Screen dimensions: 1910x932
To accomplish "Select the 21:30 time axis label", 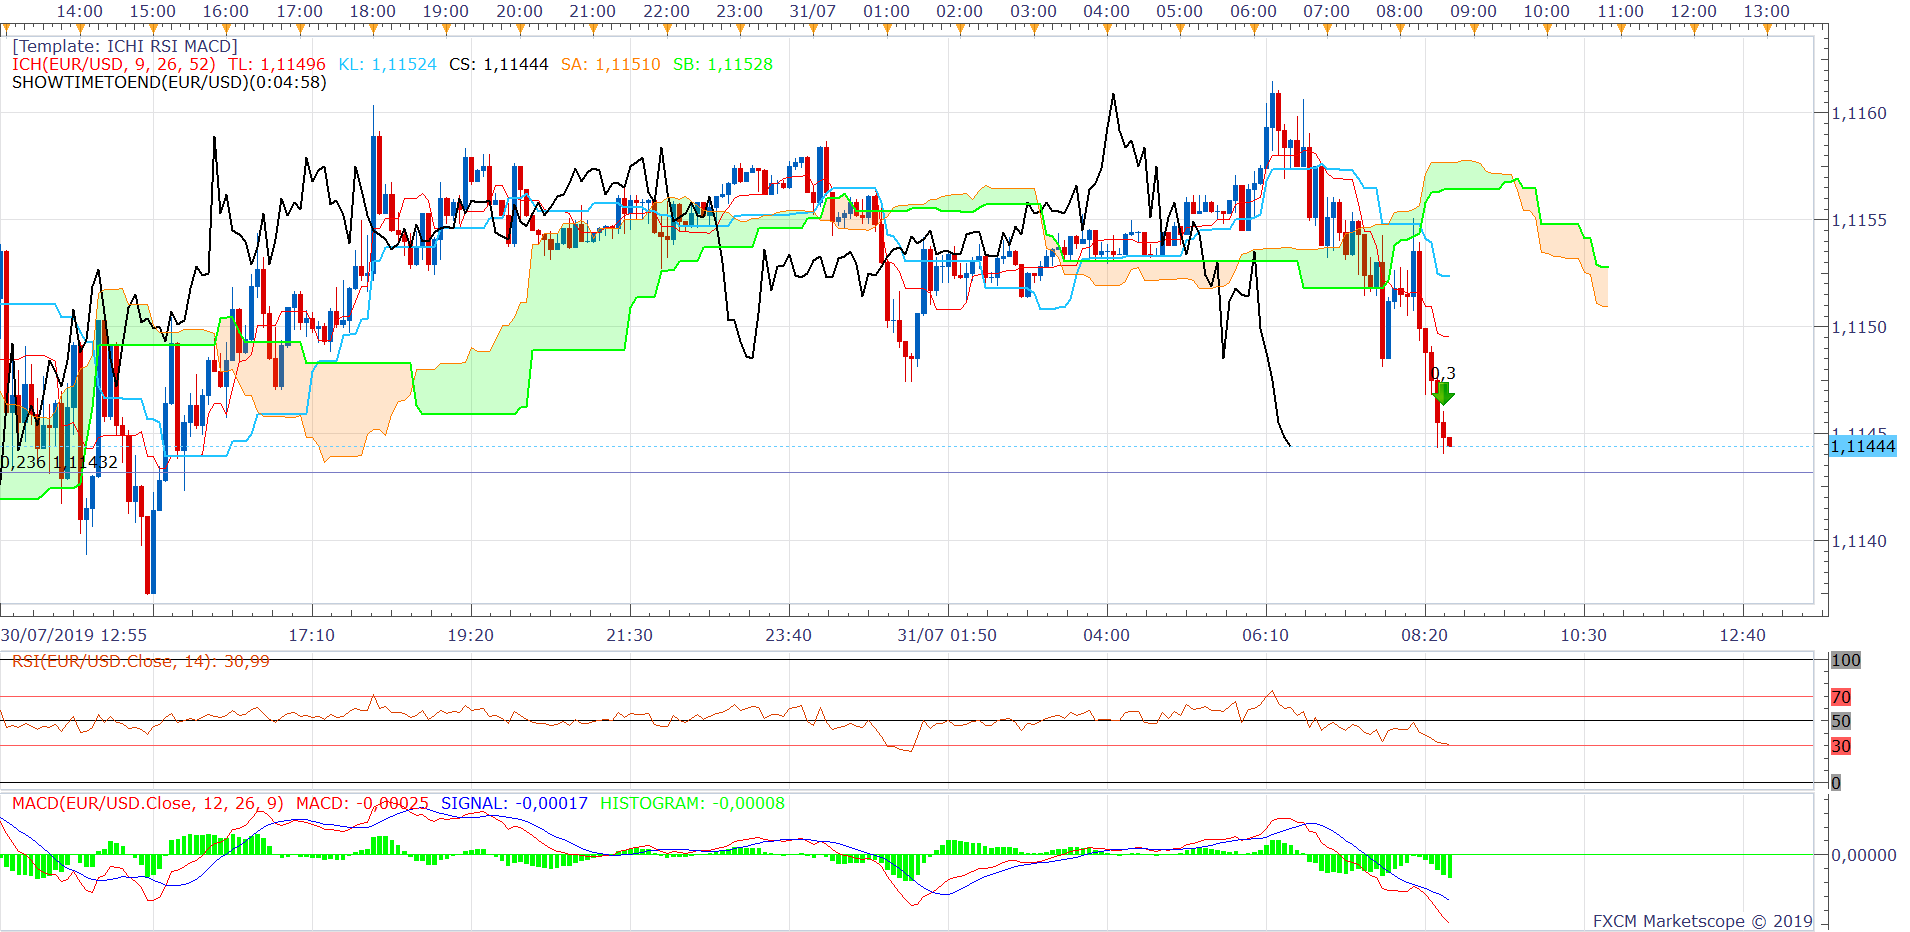I will [x=630, y=635].
